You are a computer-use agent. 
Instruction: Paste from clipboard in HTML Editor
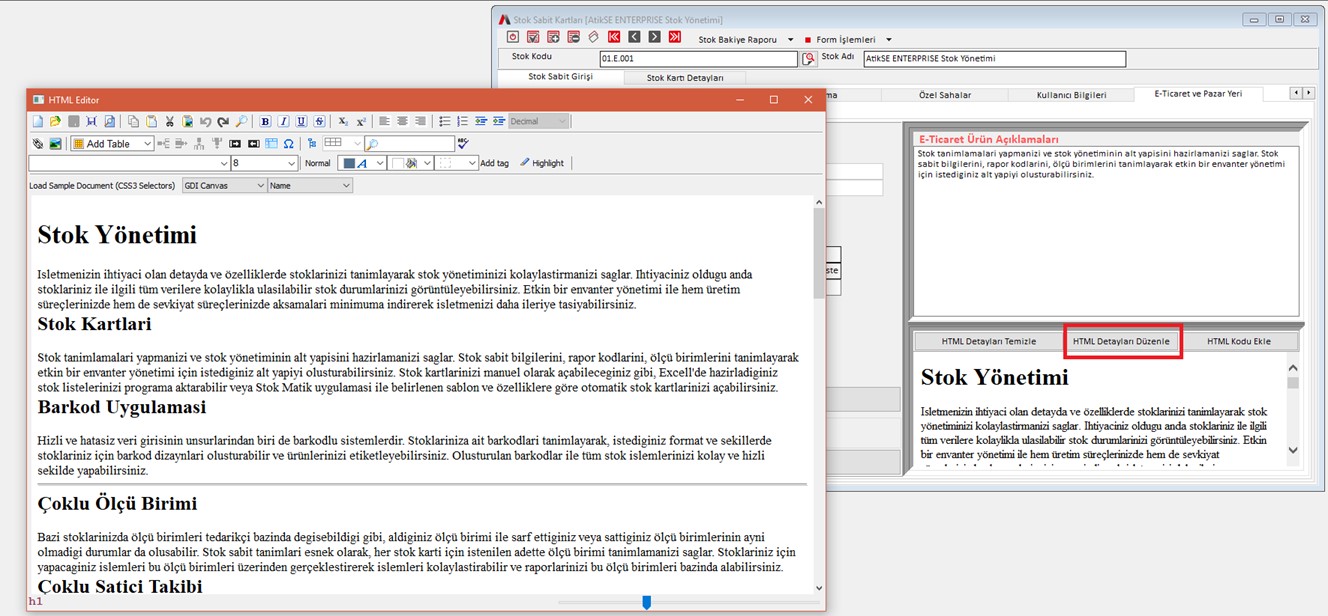pyautogui.click(x=152, y=121)
